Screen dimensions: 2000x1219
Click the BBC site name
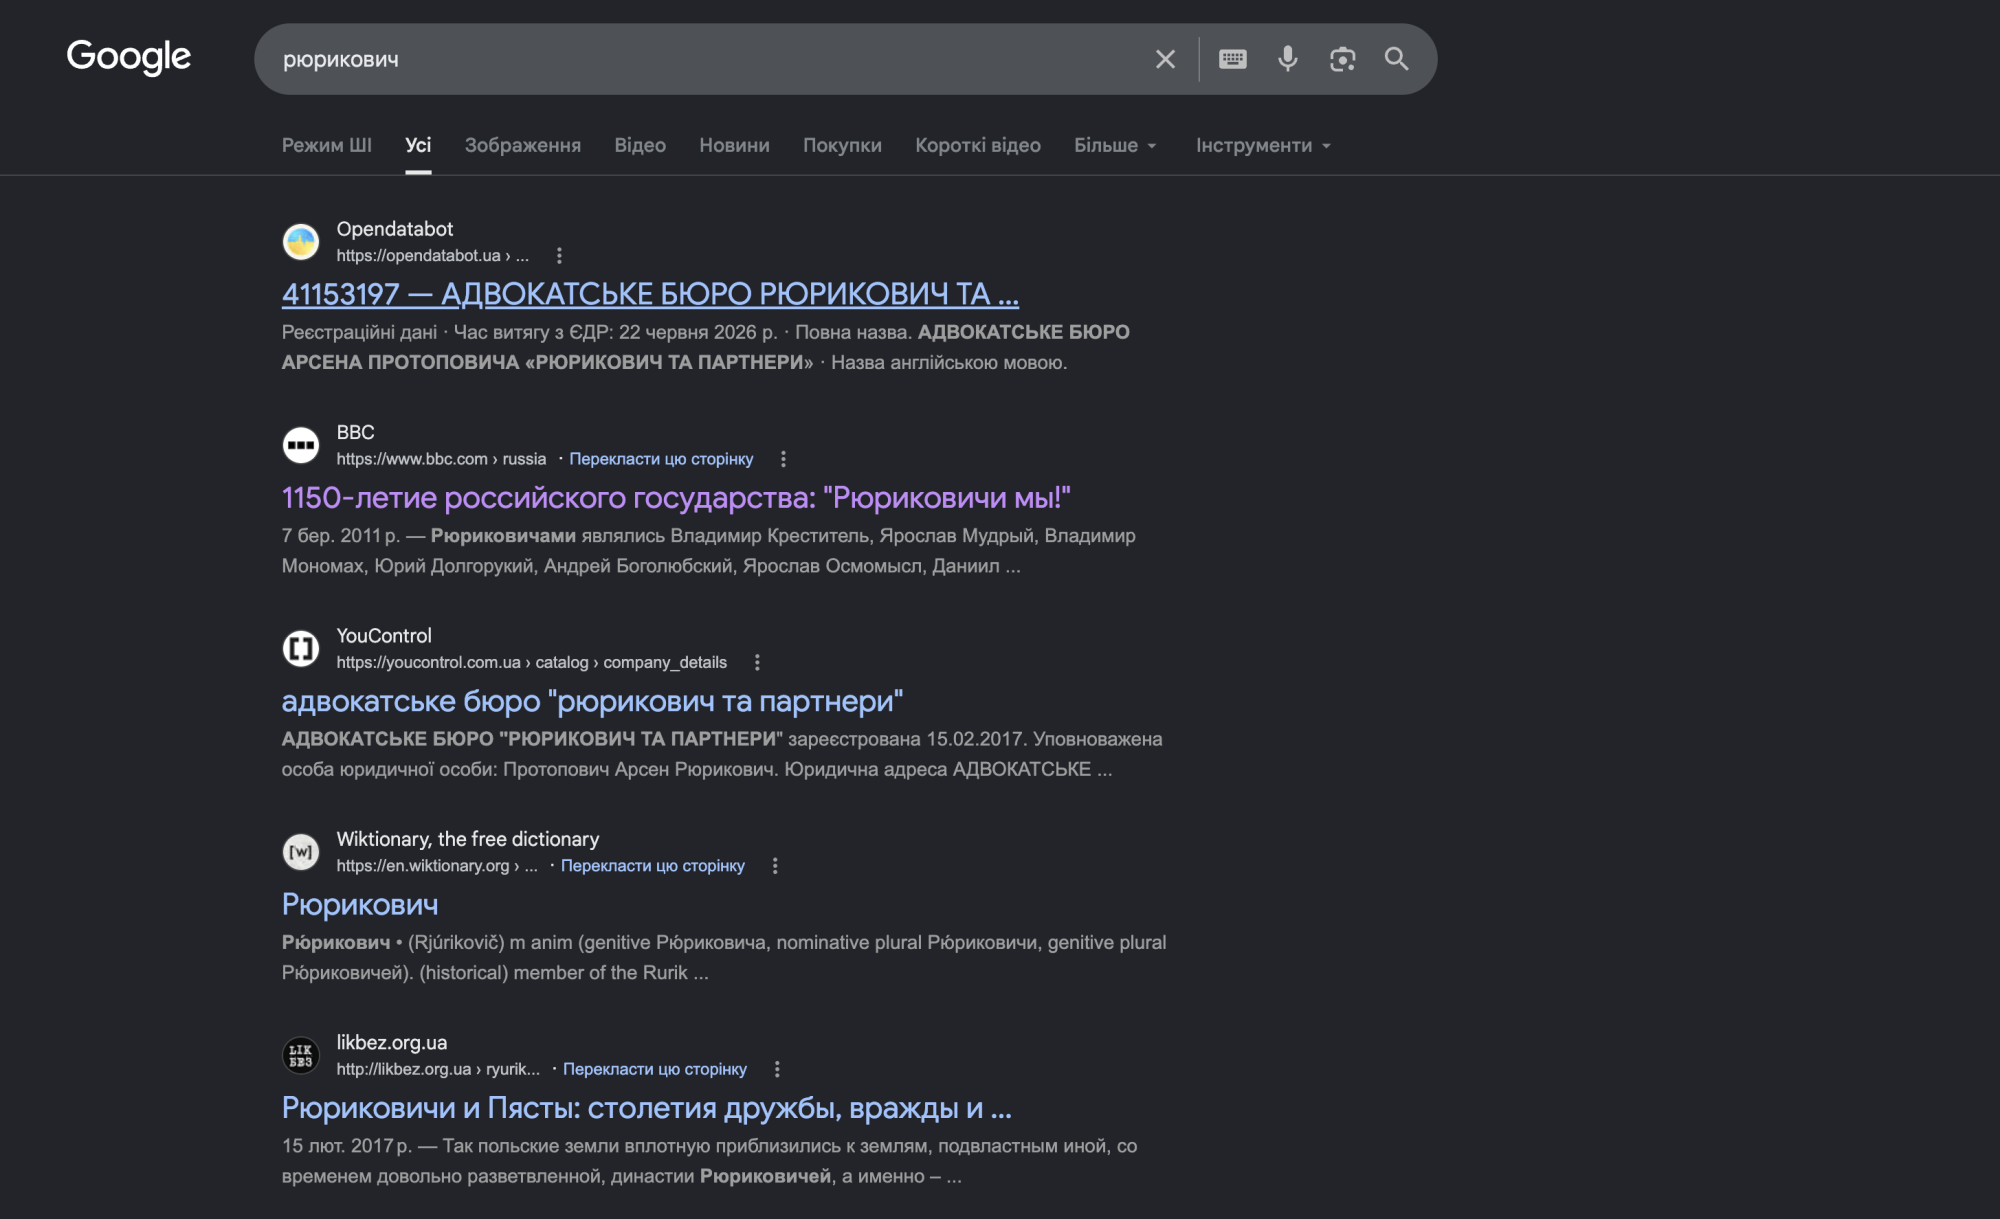(355, 432)
